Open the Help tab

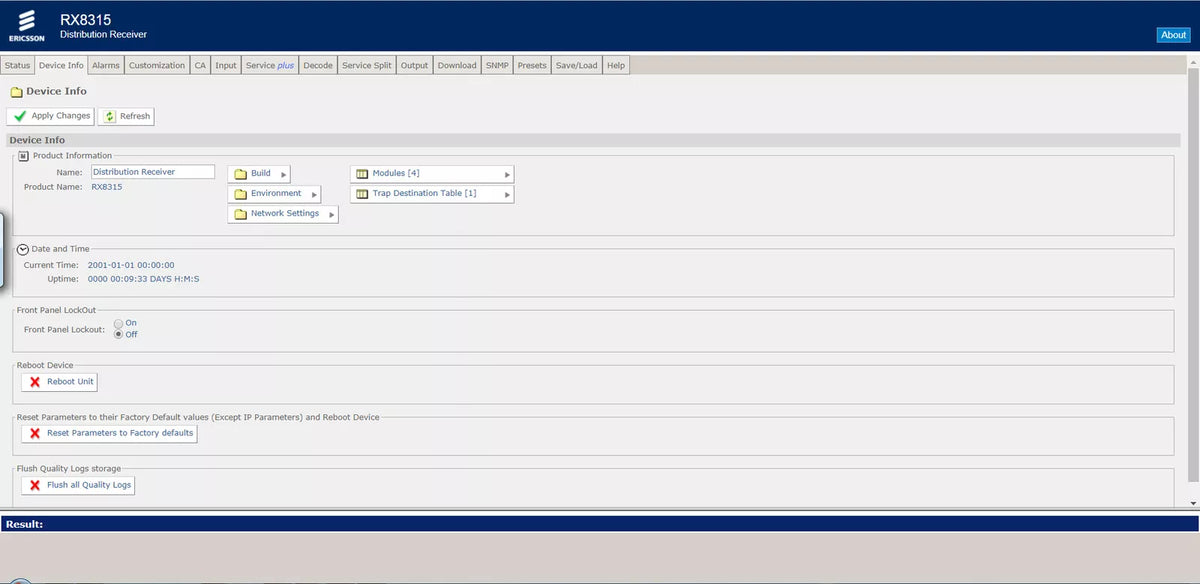pyautogui.click(x=616, y=65)
